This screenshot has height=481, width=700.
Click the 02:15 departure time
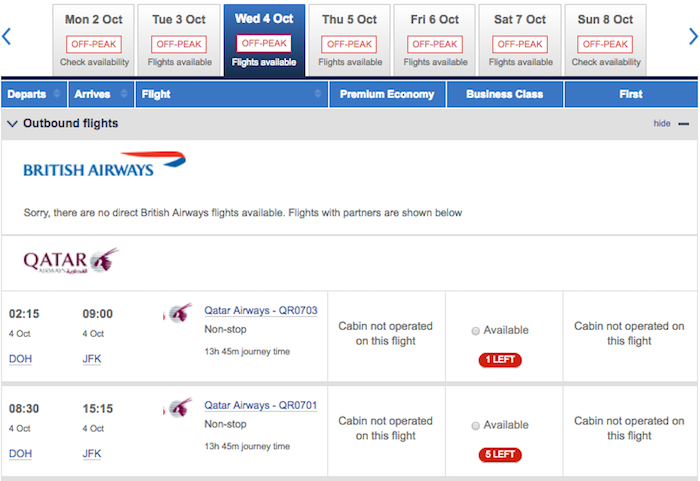tap(24, 314)
